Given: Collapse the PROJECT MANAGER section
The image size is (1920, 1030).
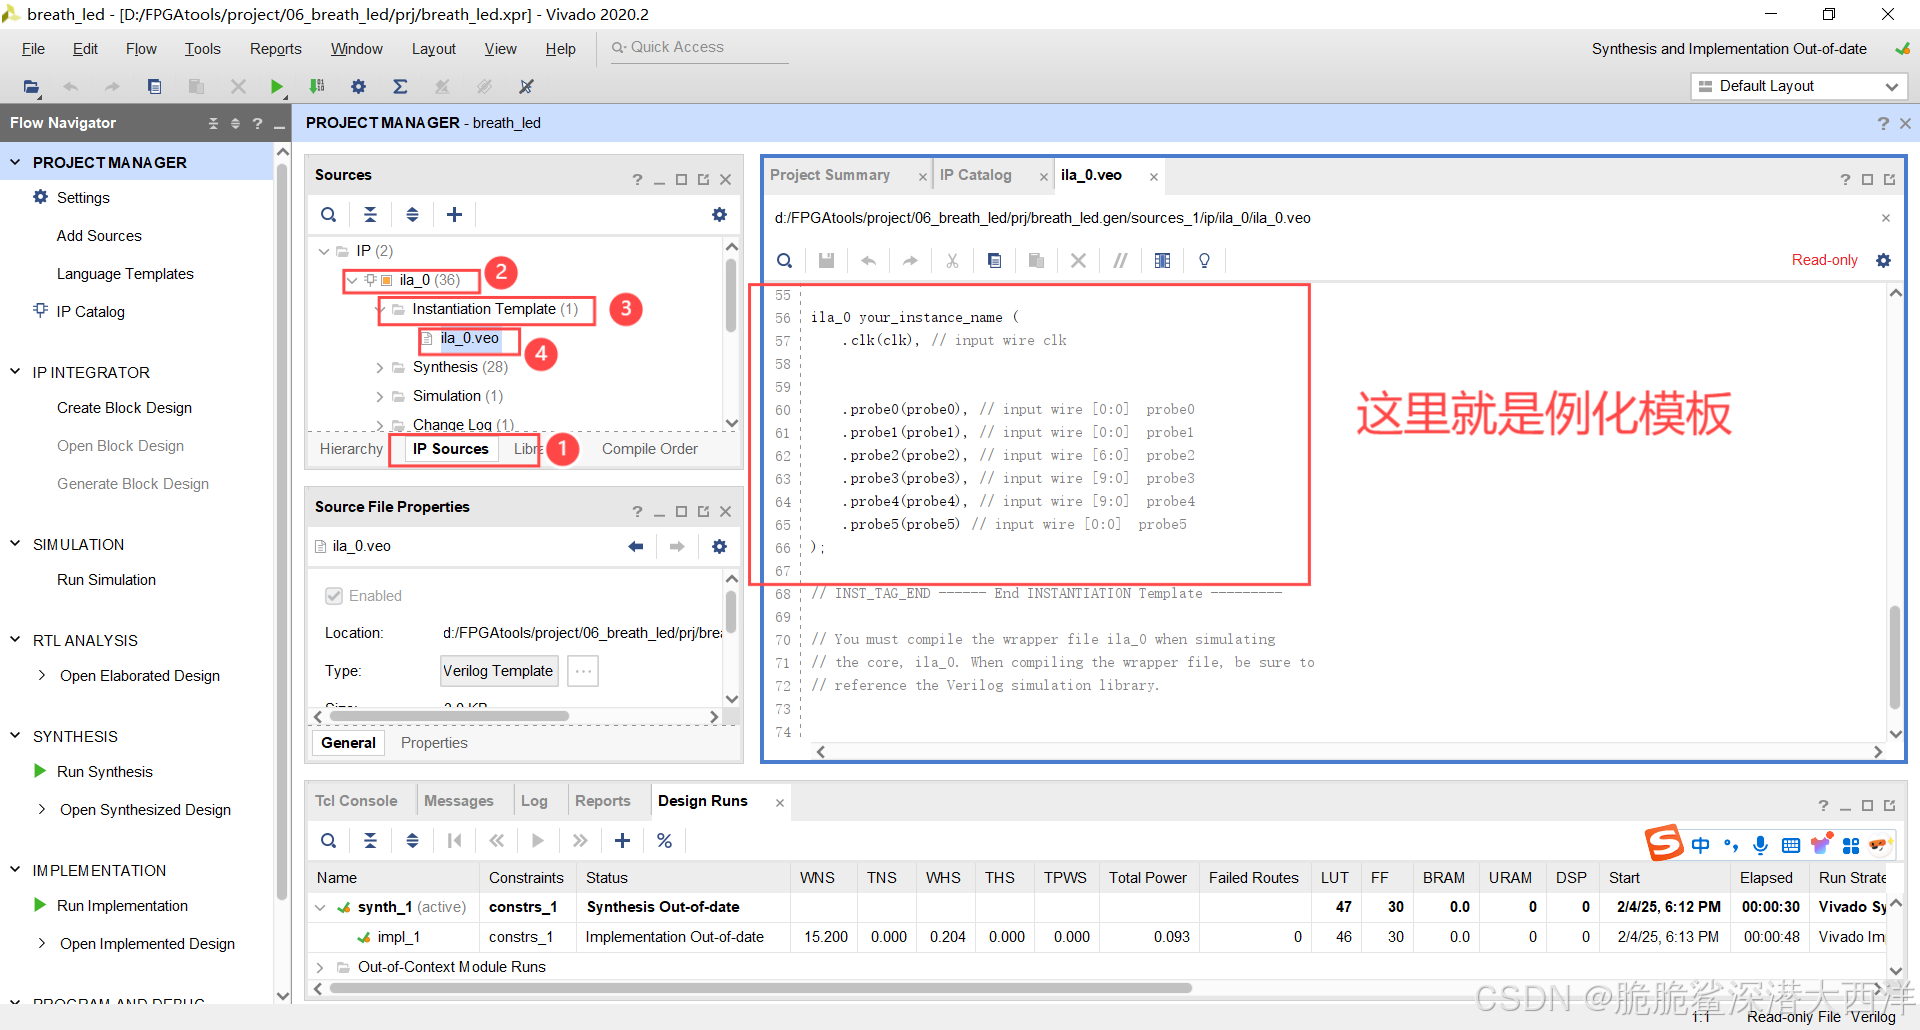Looking at the screenshot, I should 15,162.
